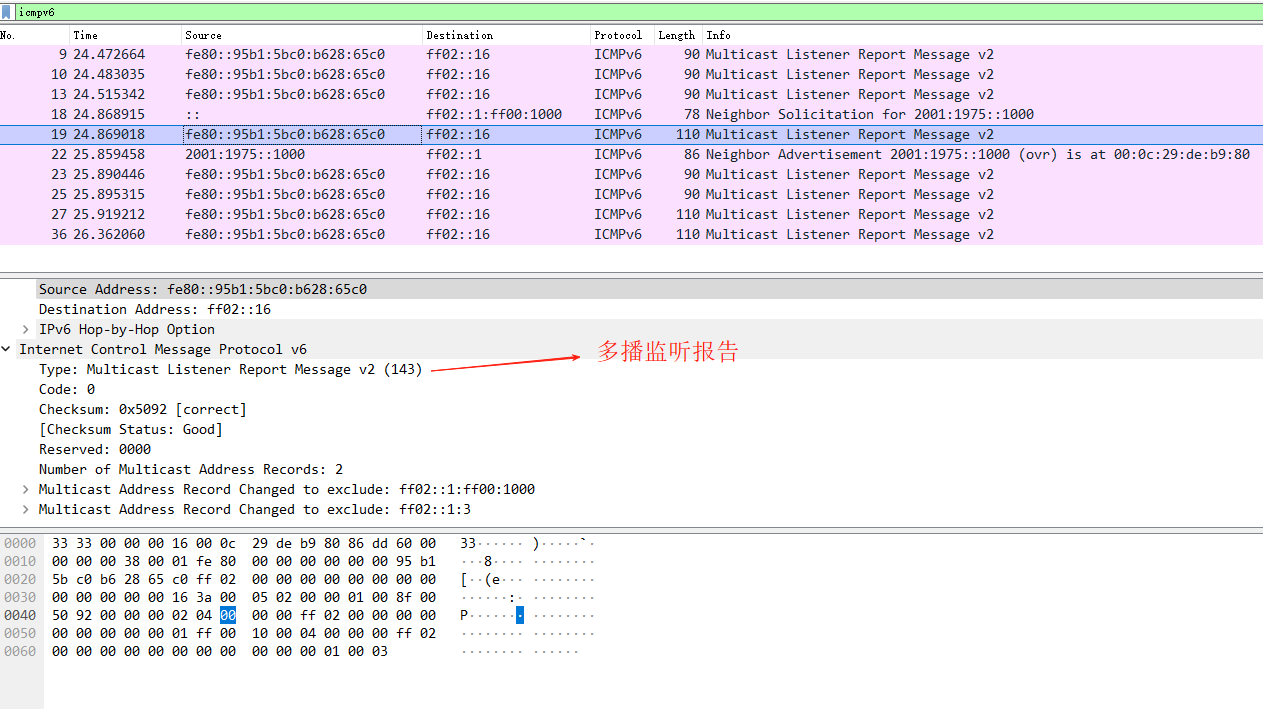The image size is (1263, 709).
Task: Expand record for ff02::1:ff00:1000
Action: click(x=26, y=489)
